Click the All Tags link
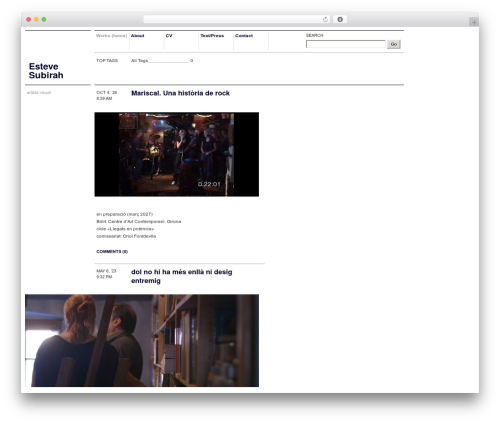500x423 pixels. [139, 61]
